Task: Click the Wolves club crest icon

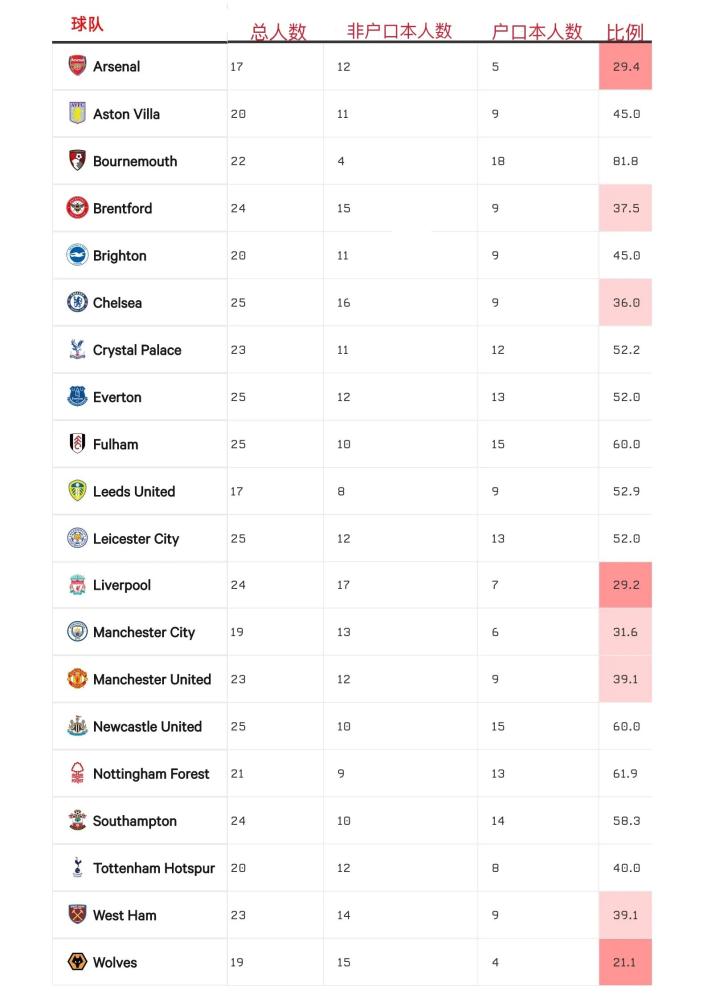Action: pos(77,962)
